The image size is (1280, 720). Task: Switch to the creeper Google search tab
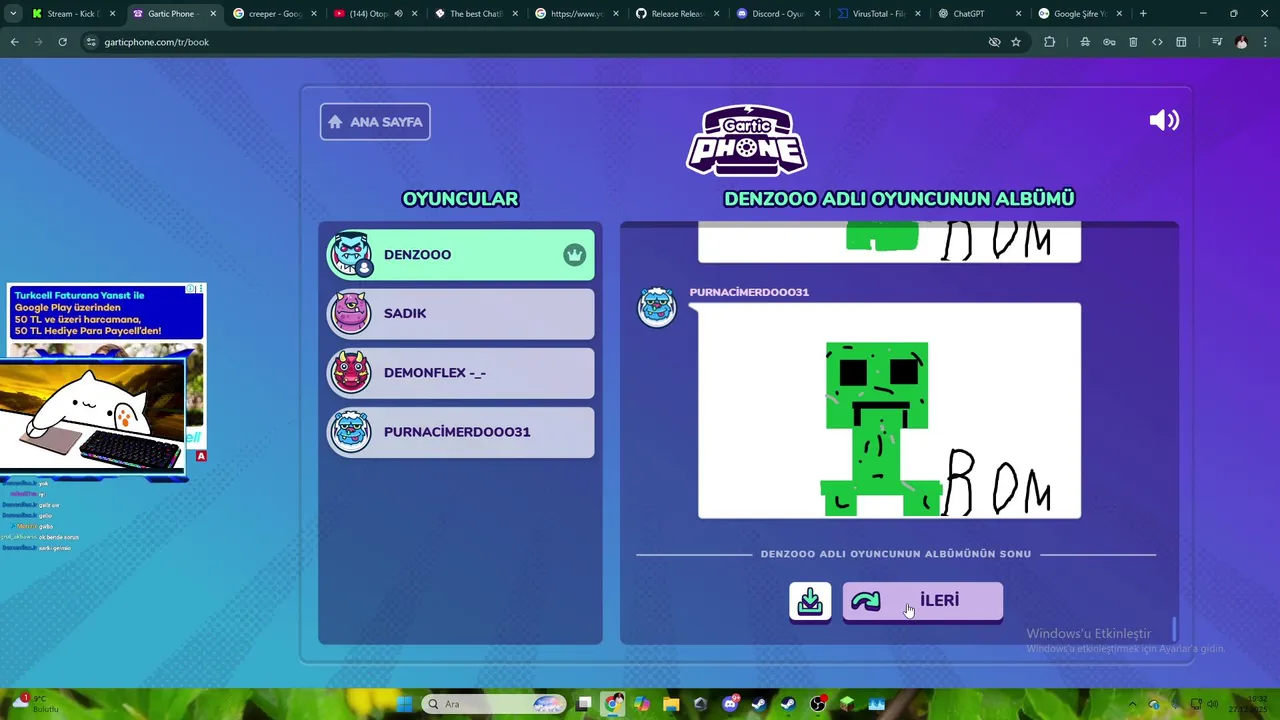click(275, 14)
